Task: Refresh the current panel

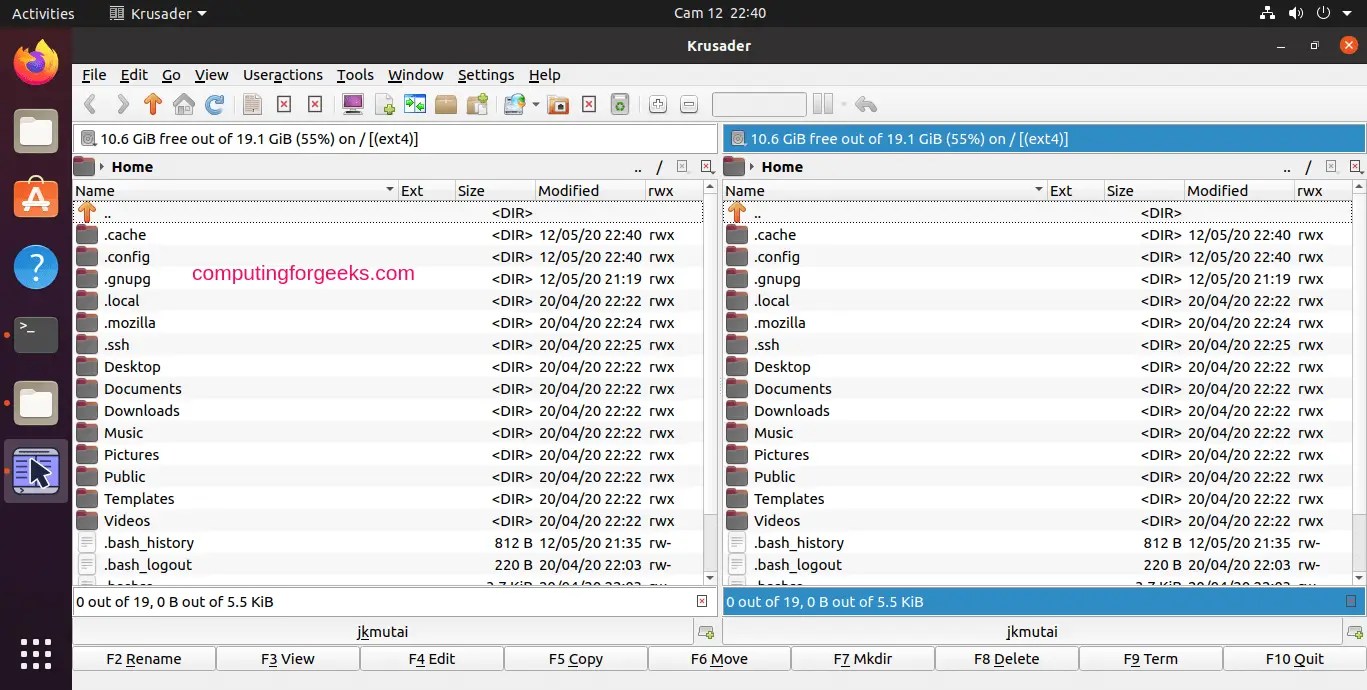Action: (214, 104)
